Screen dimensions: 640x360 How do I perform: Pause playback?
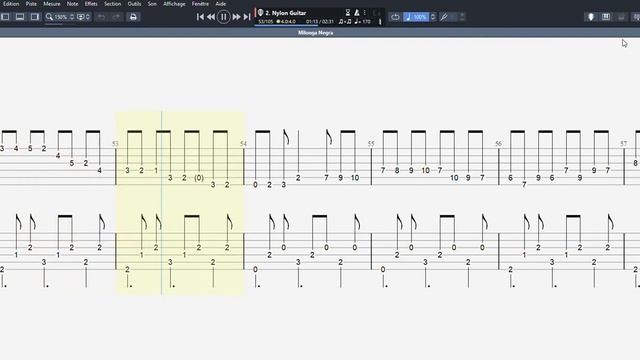[224, 17]
